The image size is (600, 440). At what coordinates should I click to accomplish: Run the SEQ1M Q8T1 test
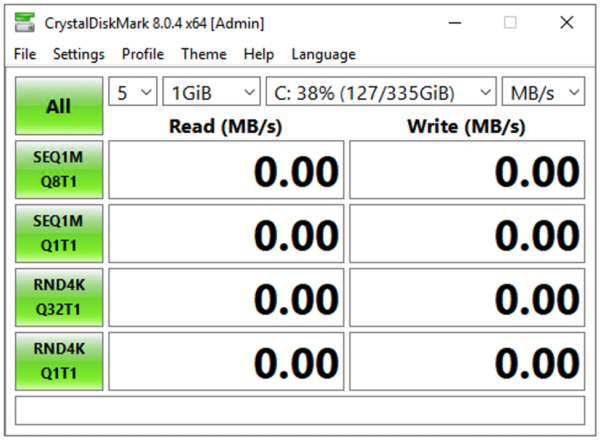tap(59, 170)
